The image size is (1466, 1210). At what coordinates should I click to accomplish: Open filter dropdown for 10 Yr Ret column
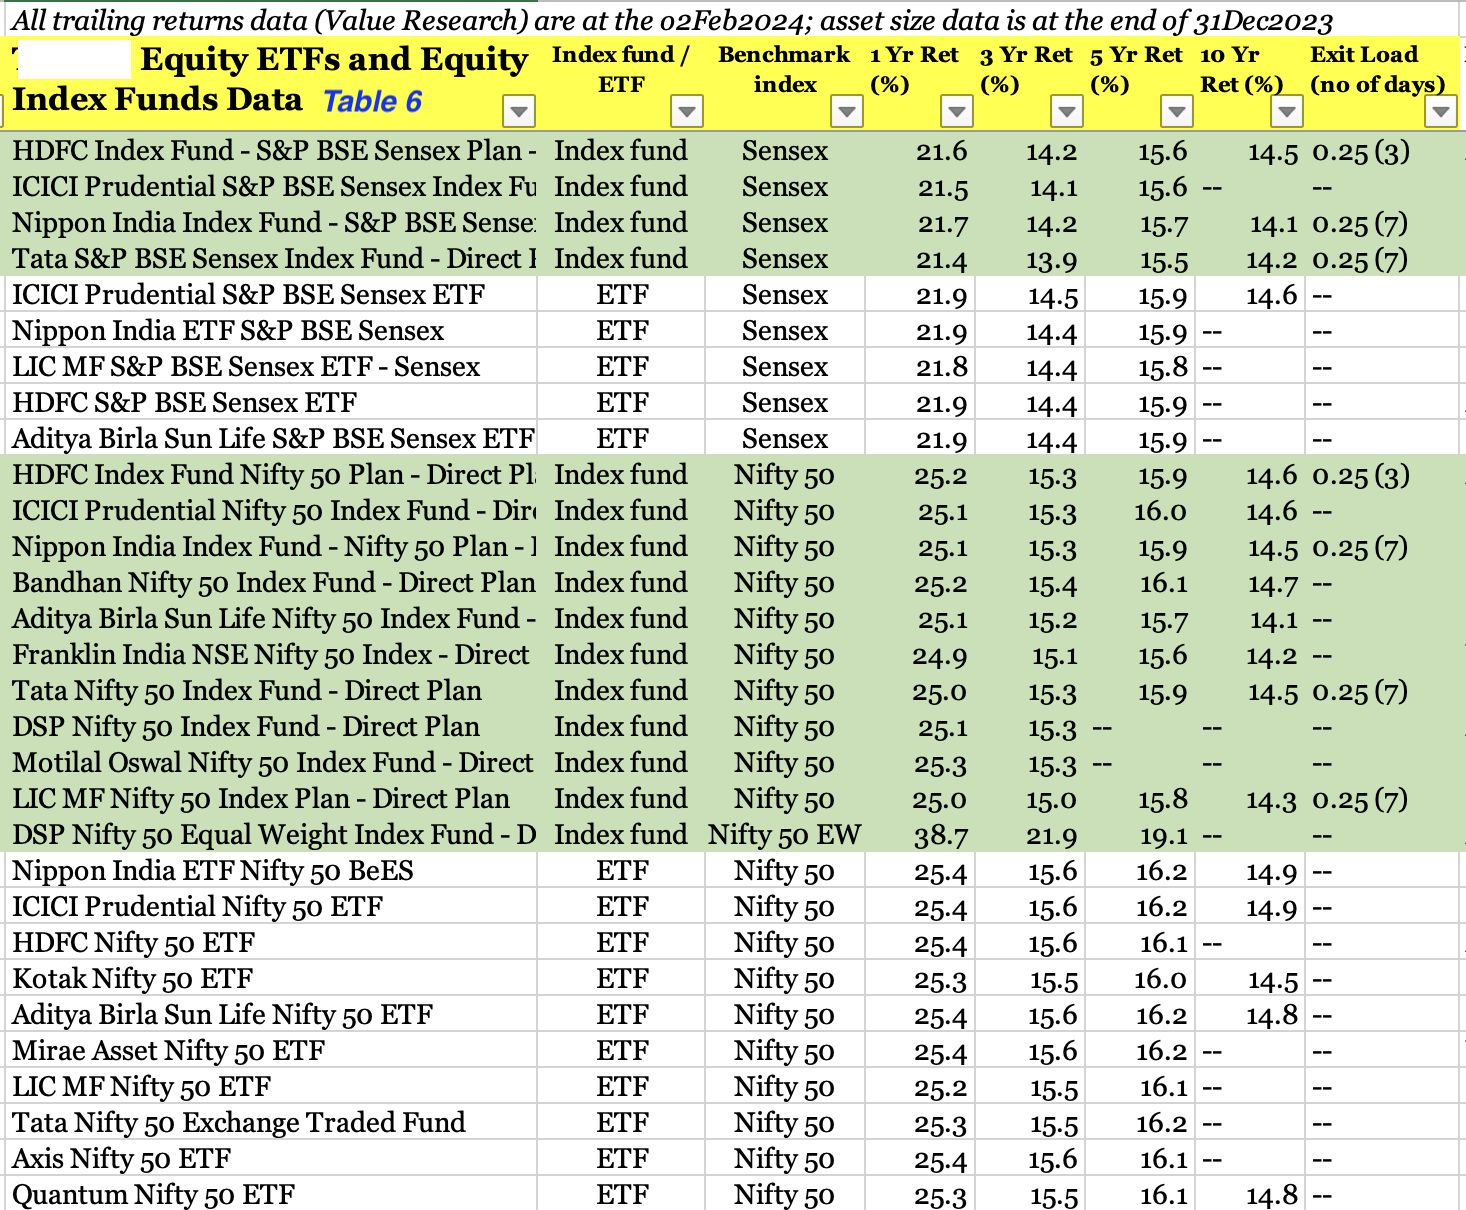[1287, 110]
